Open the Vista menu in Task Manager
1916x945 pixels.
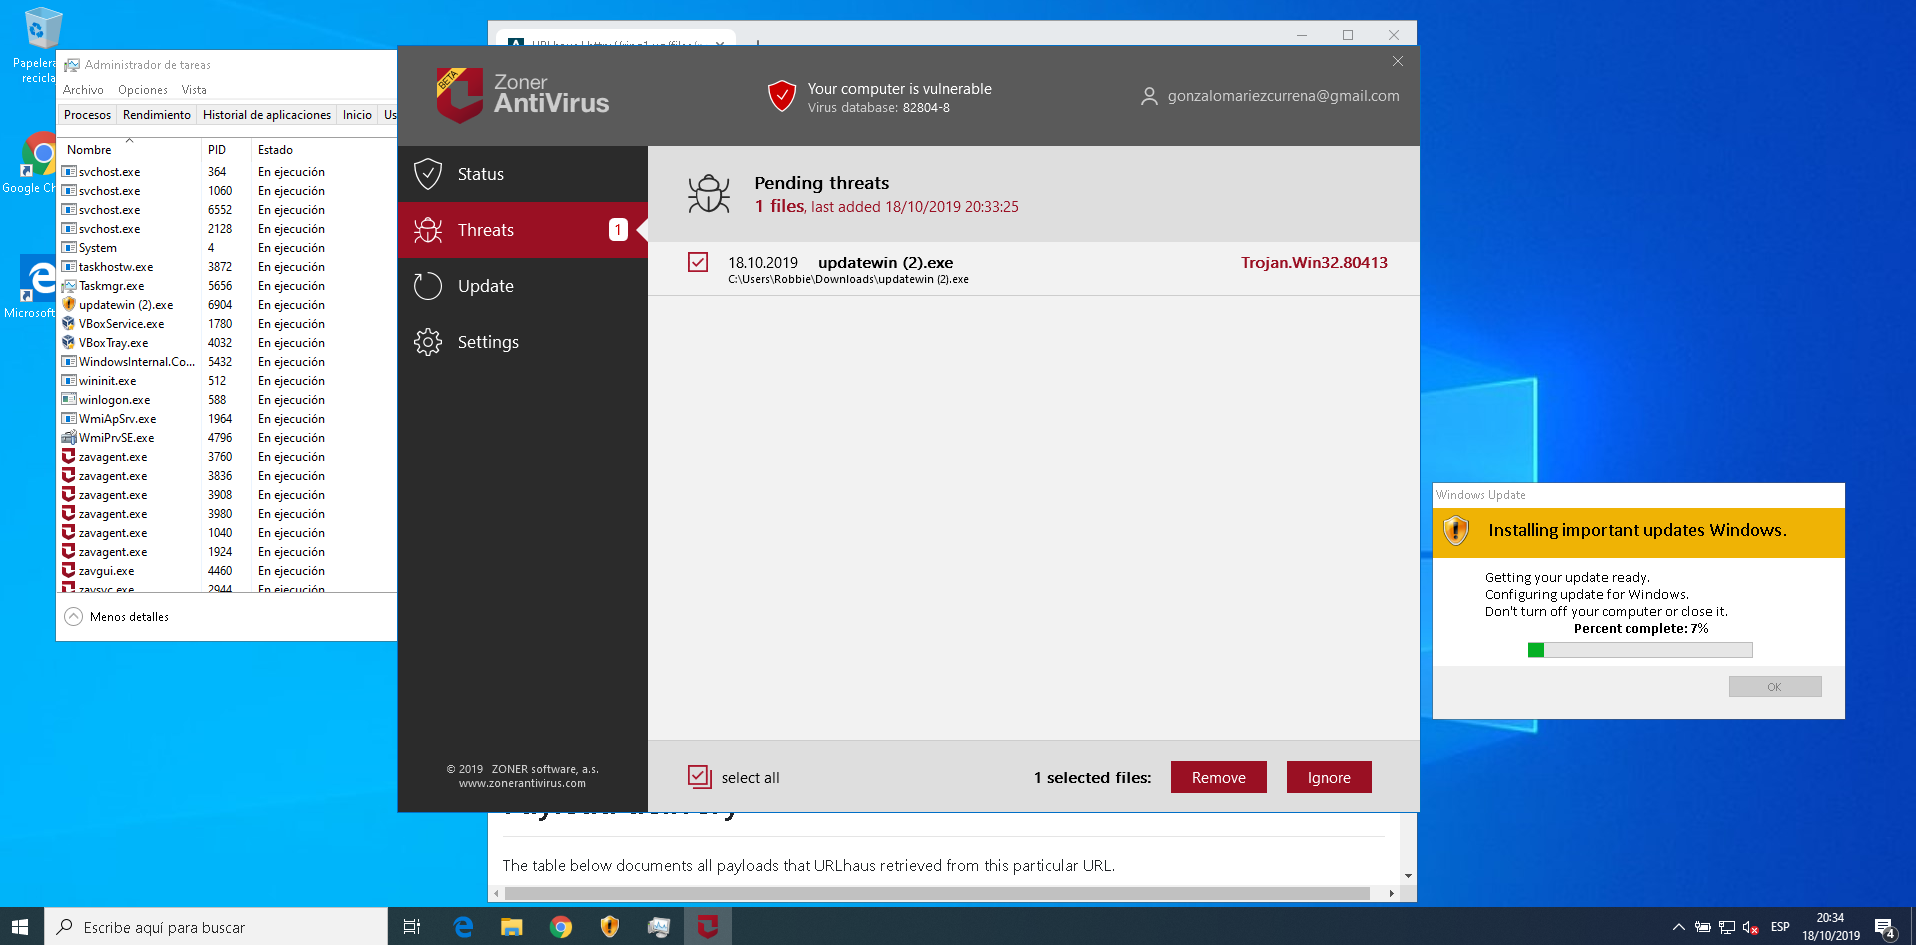(x=194, y=90)
